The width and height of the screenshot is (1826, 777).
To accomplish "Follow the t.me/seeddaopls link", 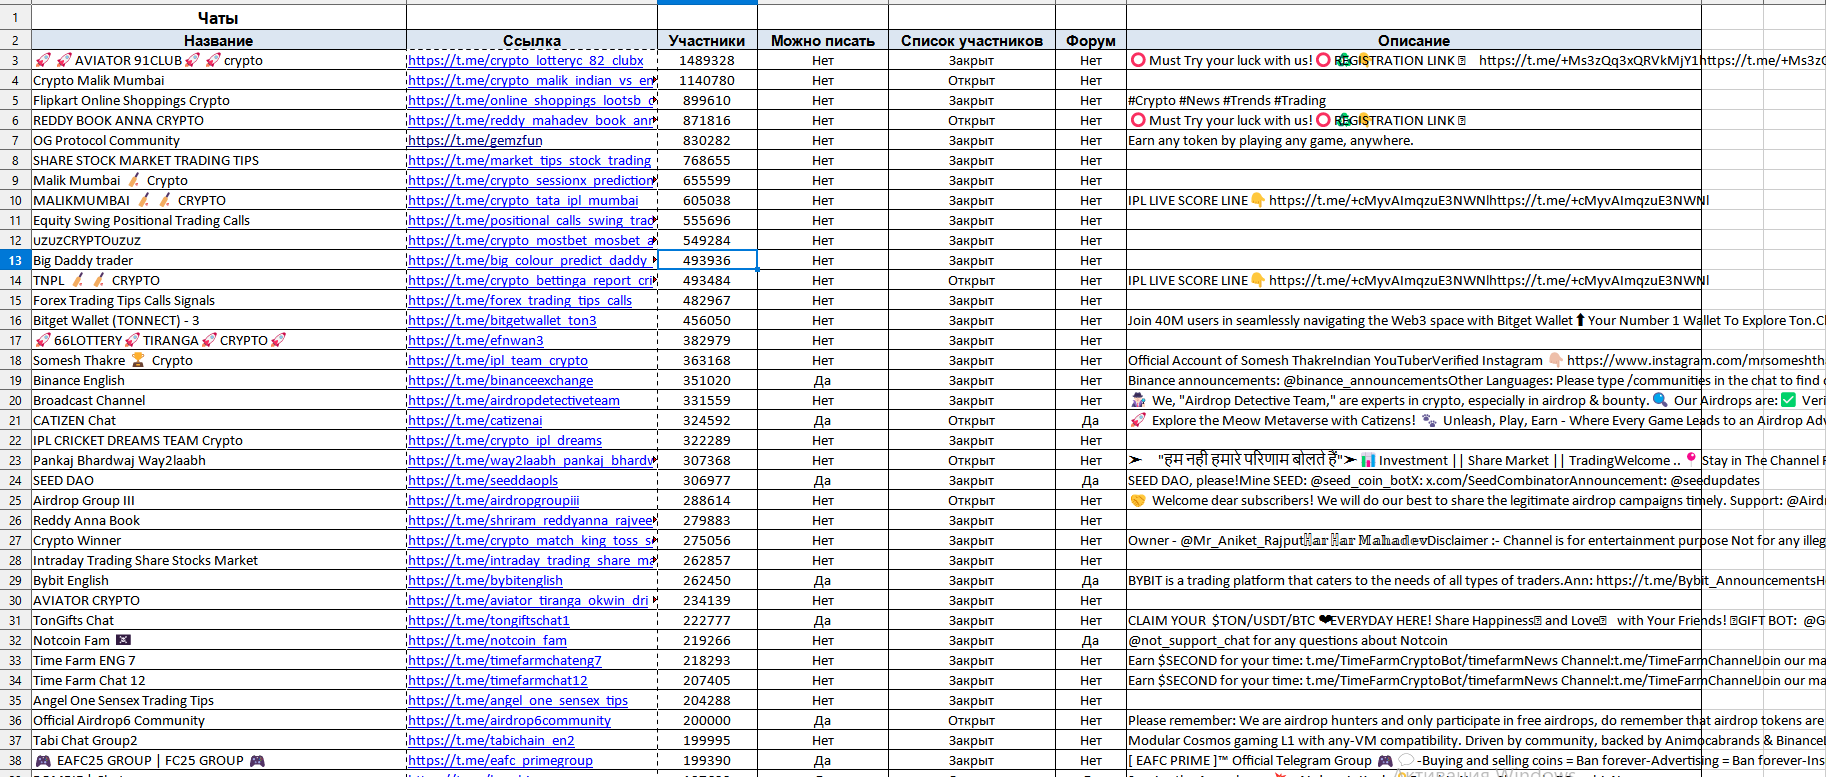I will pos(483,481).
